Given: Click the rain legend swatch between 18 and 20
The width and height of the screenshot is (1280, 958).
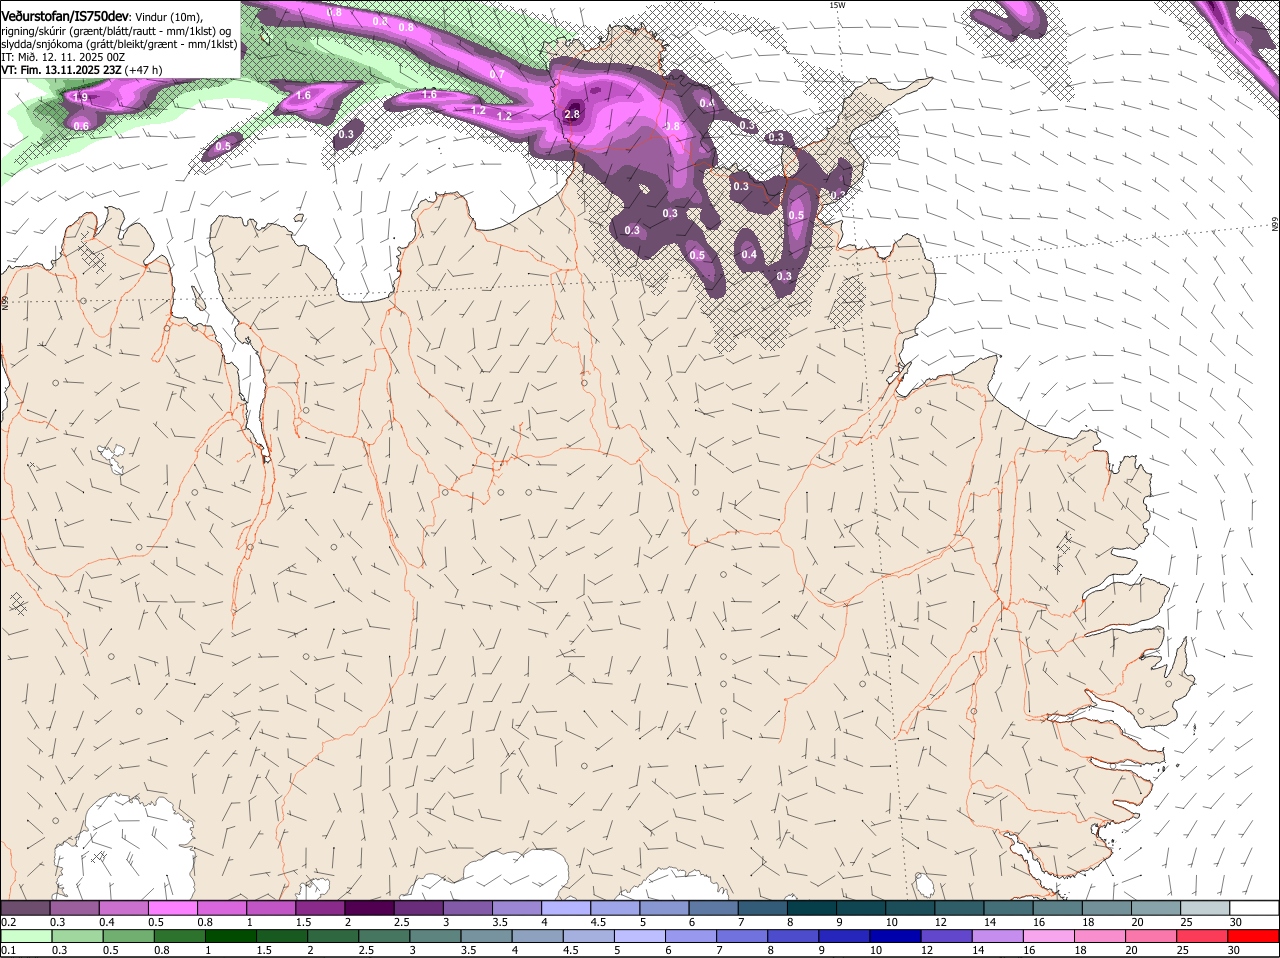Looking at the screenshot, I should pyautogui.click(x=1102, y=935).
